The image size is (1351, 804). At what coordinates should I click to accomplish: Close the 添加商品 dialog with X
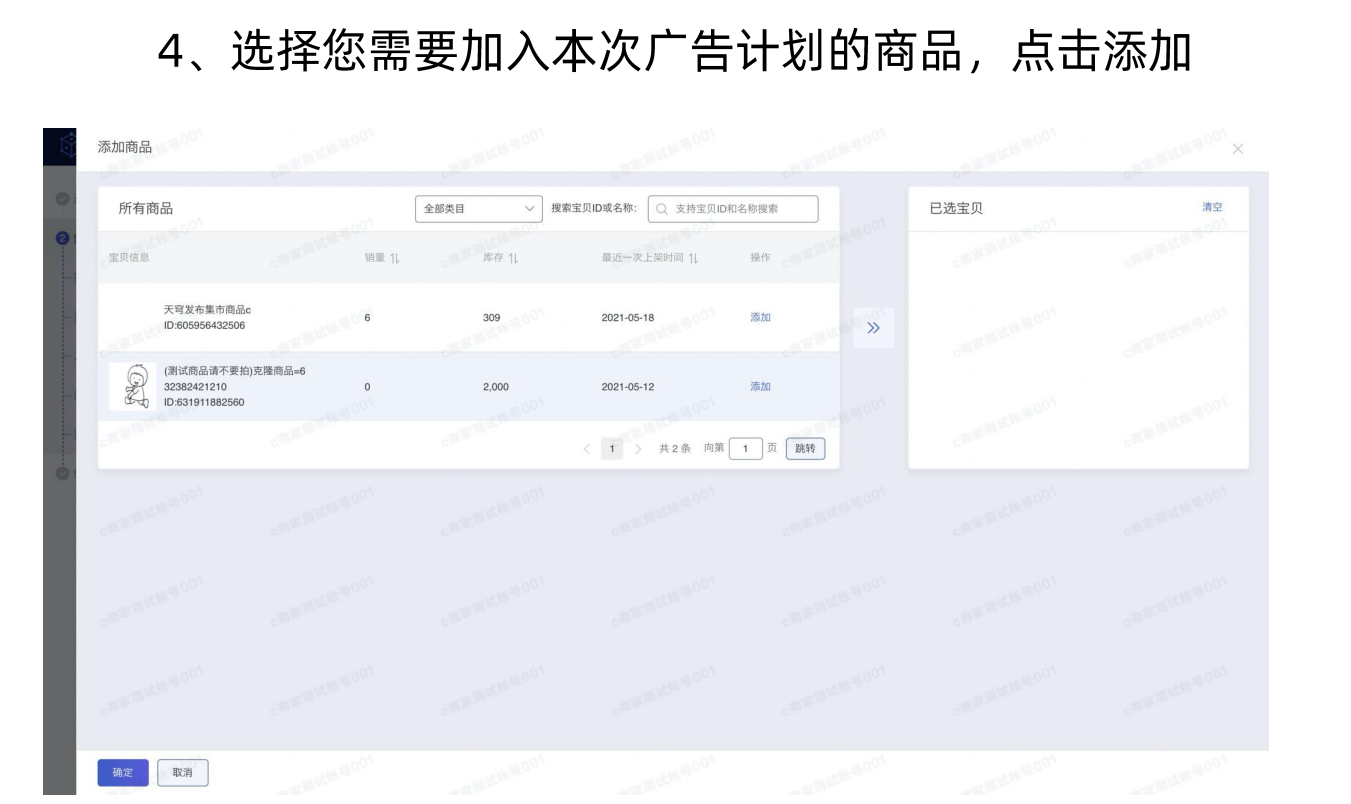pyautogui.click(x=1238, y=149)
